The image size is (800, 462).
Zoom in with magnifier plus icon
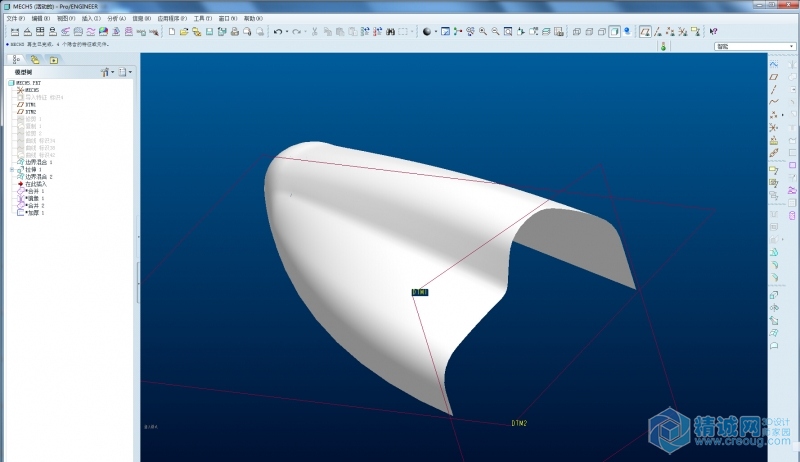(x=483, y=32)
